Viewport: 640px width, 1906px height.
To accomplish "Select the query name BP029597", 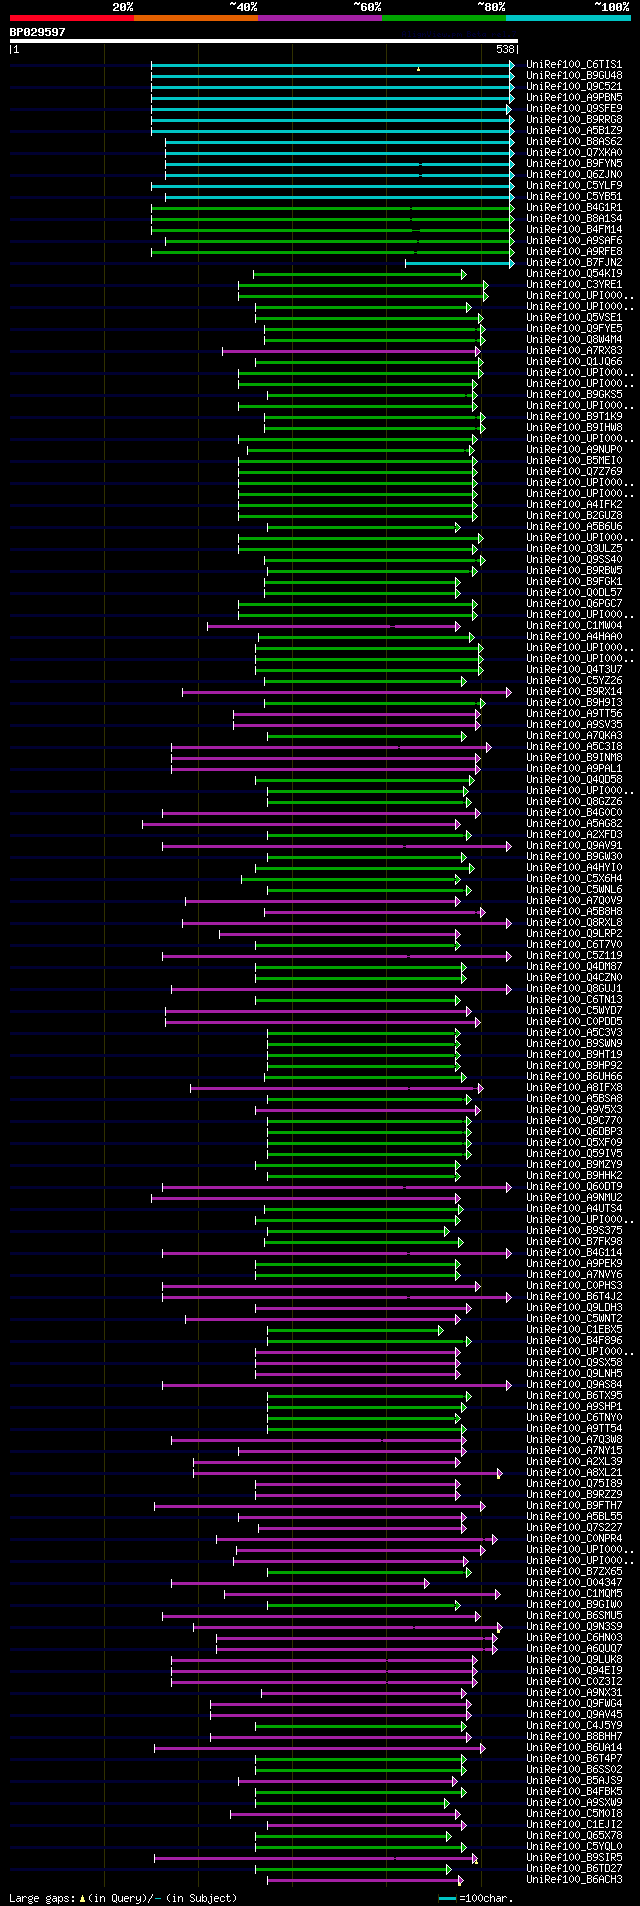I will tap(38, 32).
